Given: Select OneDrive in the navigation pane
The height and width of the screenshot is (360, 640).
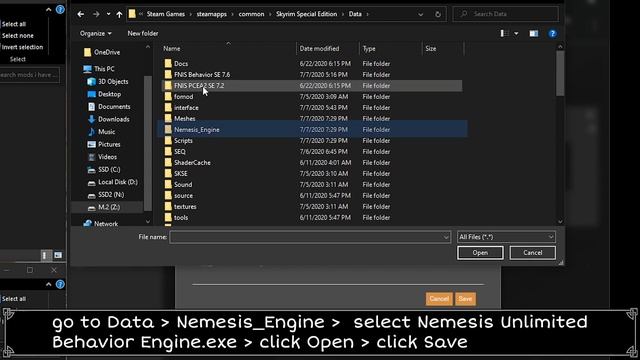Looking at the screenshot, I should pos(102,52).
